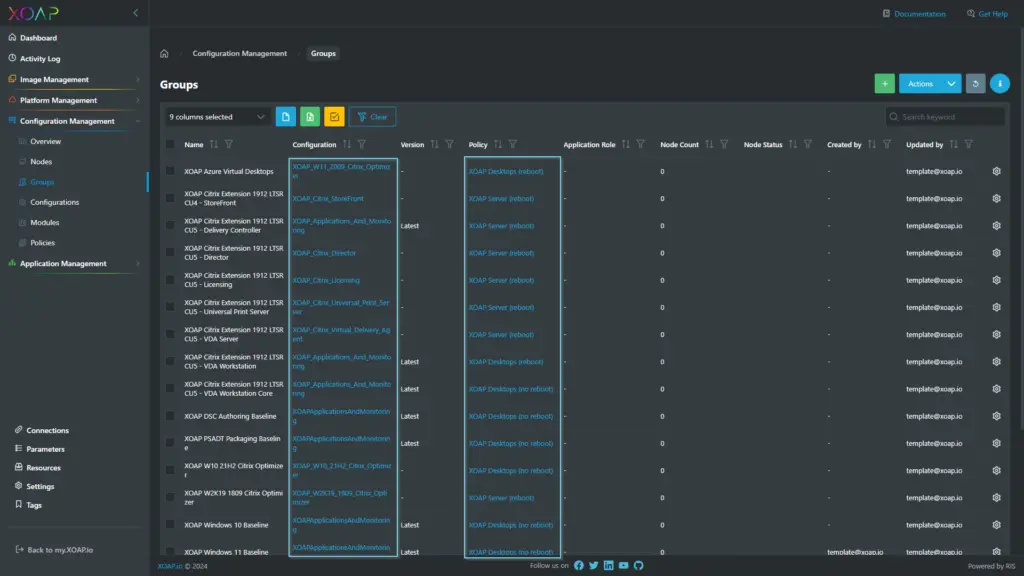1024x576 pixels.
Task: Open the Actions dropdown arrow
Action: [x=951, y=84]
